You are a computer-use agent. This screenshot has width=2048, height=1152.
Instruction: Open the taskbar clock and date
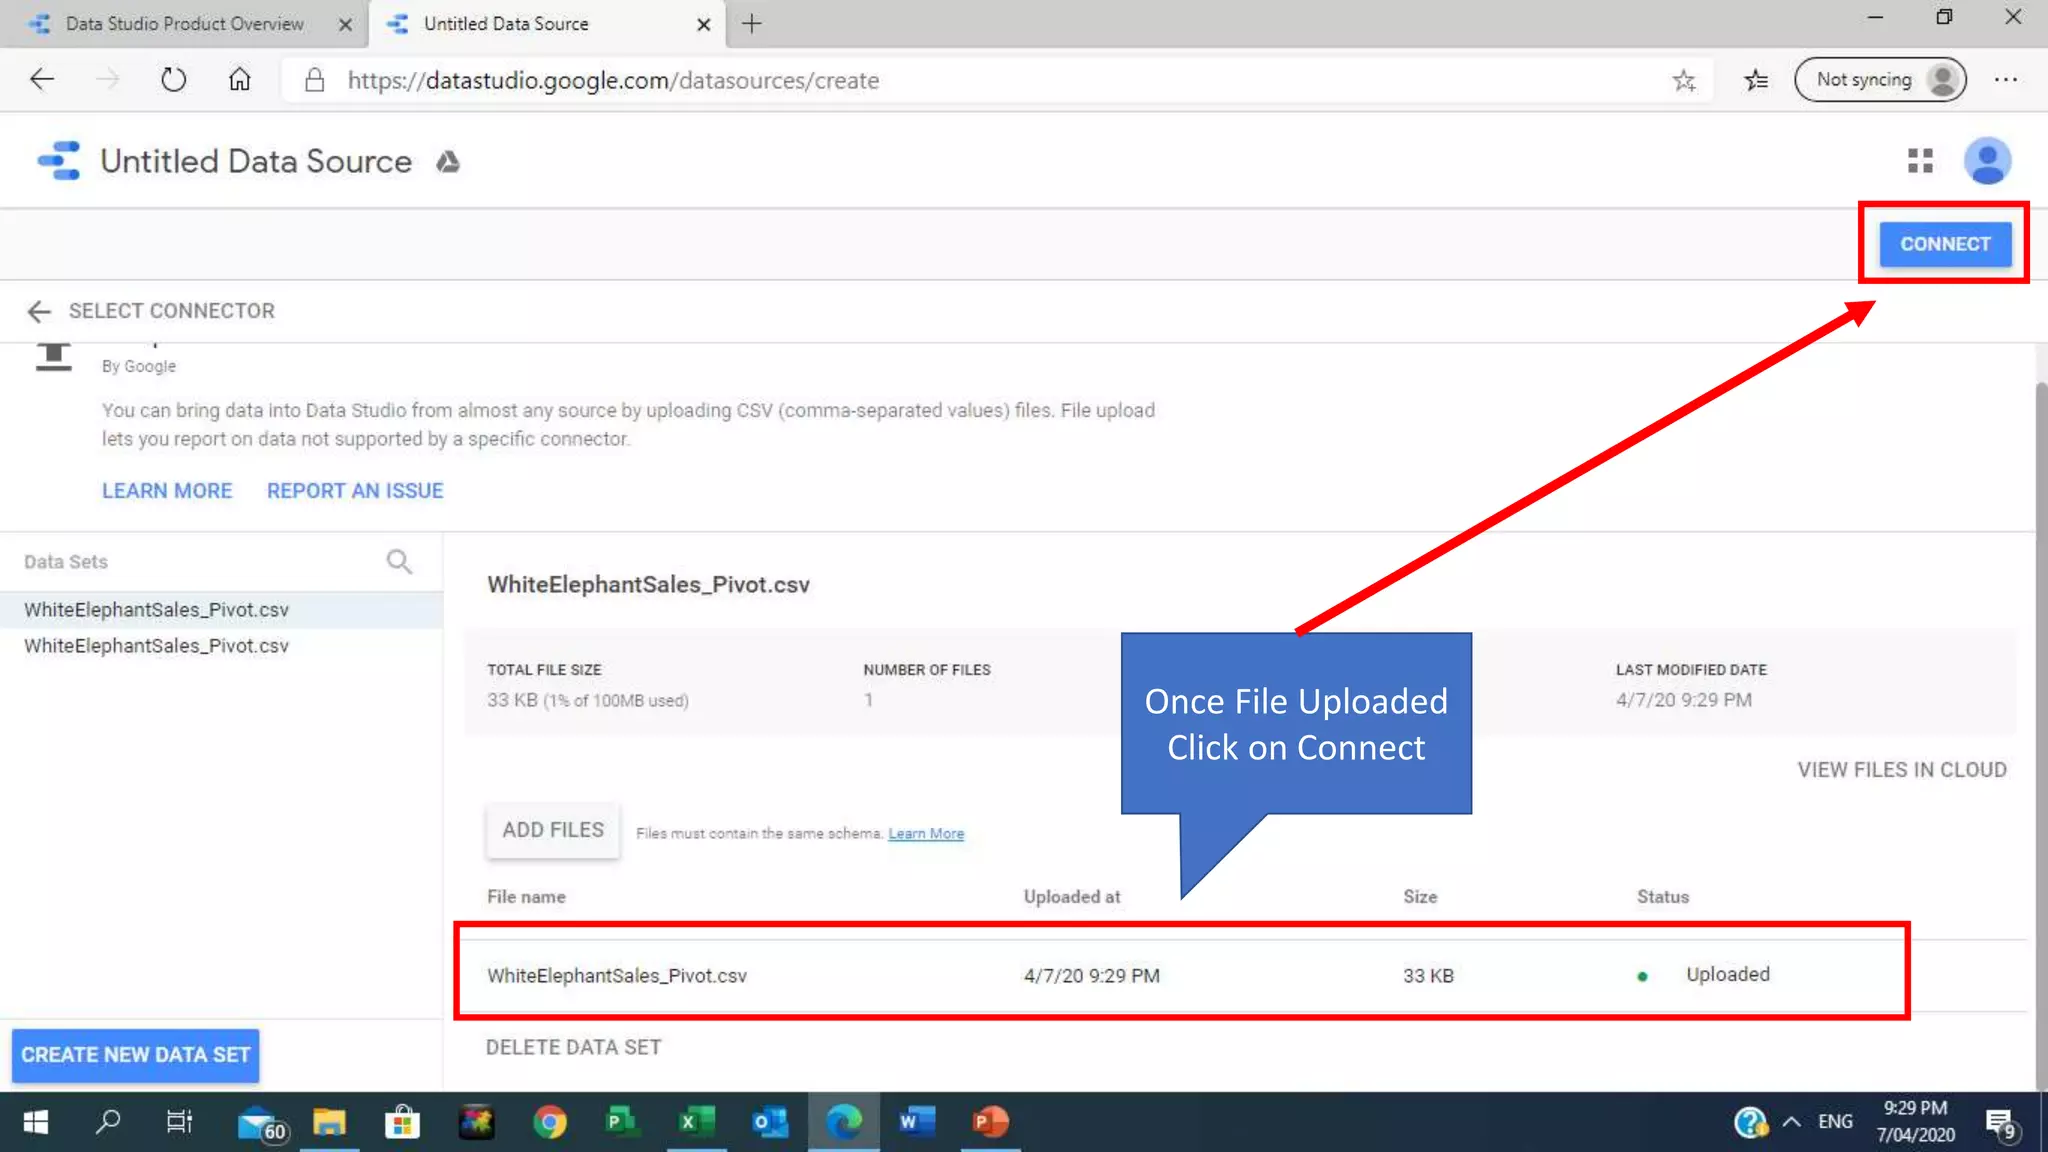click(x=1915, y=1121)
